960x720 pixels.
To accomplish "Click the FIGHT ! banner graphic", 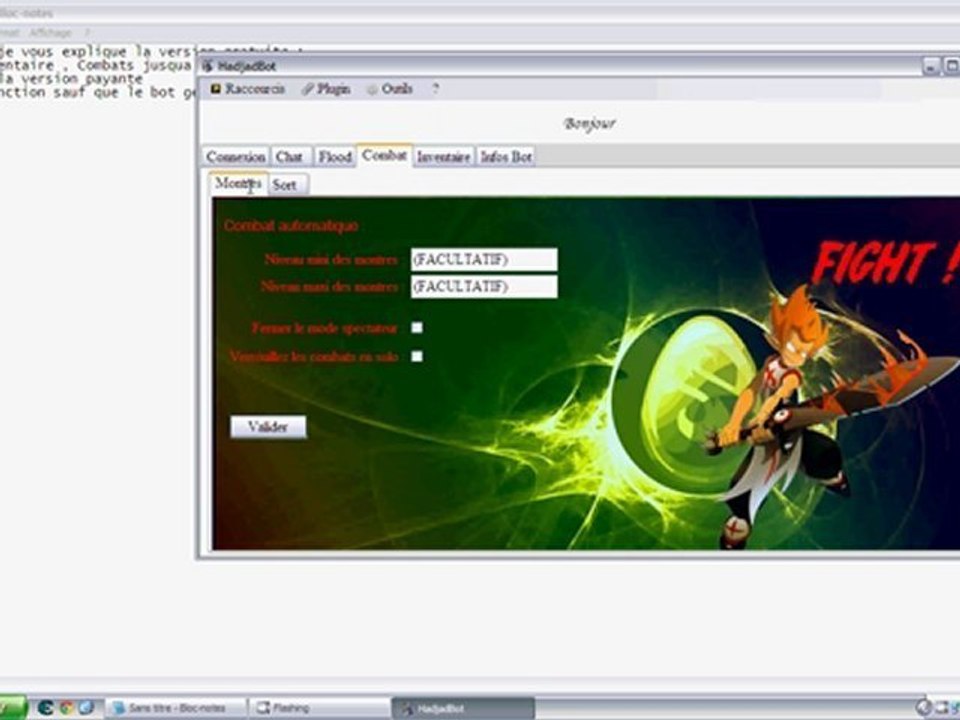I will (885, 263).
